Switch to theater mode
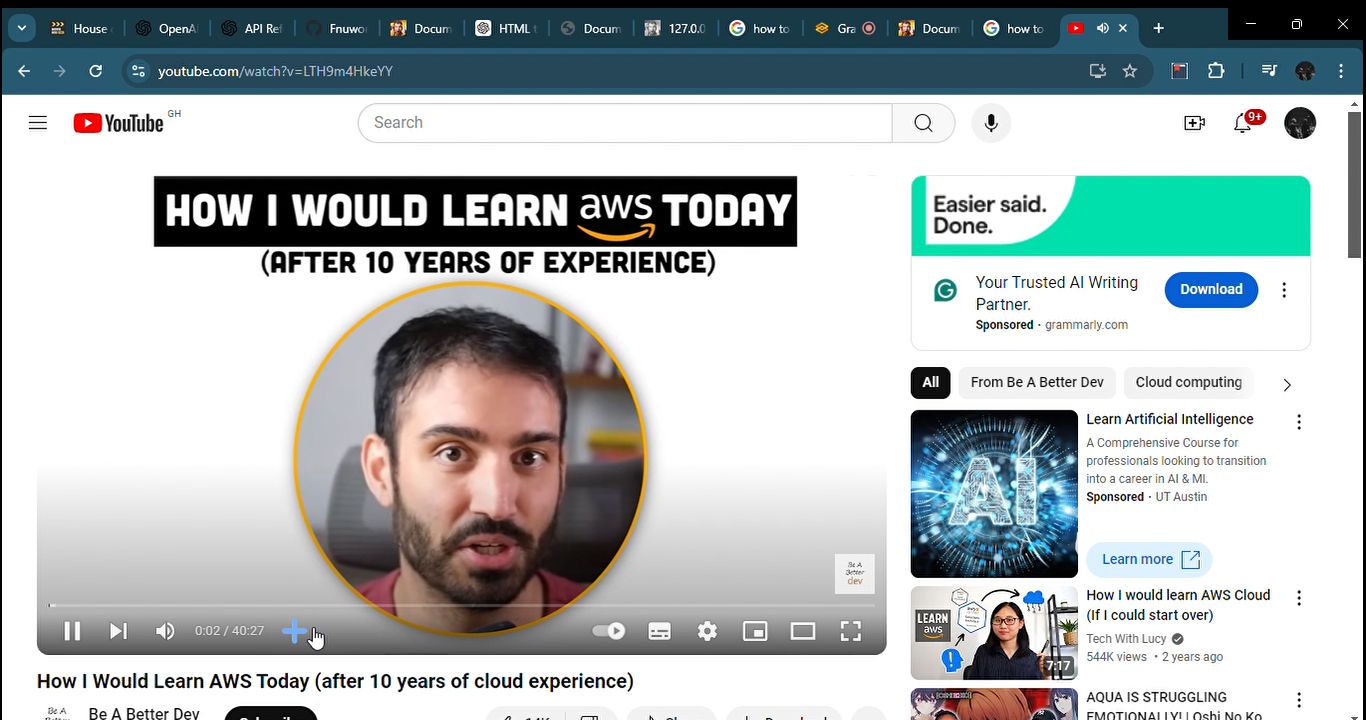The height and width of the screenshot is (720, 1366). (803, 631)
